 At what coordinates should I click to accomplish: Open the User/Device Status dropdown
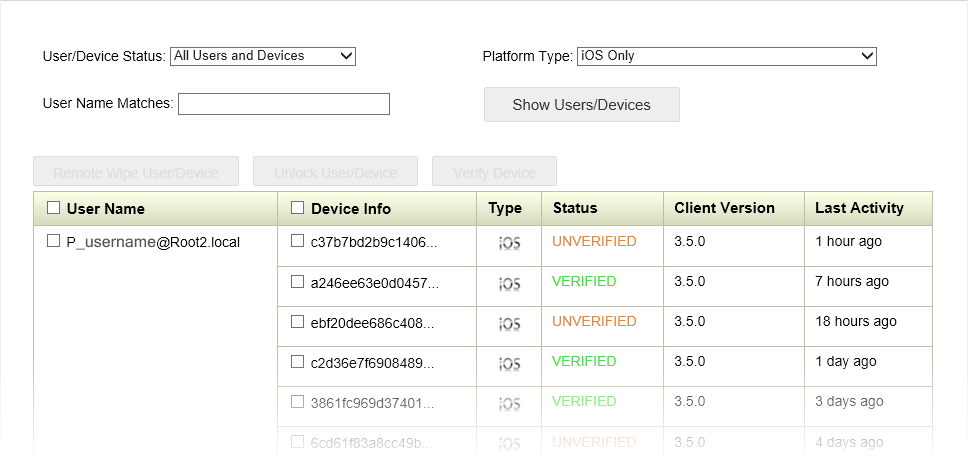pos(263,56)
